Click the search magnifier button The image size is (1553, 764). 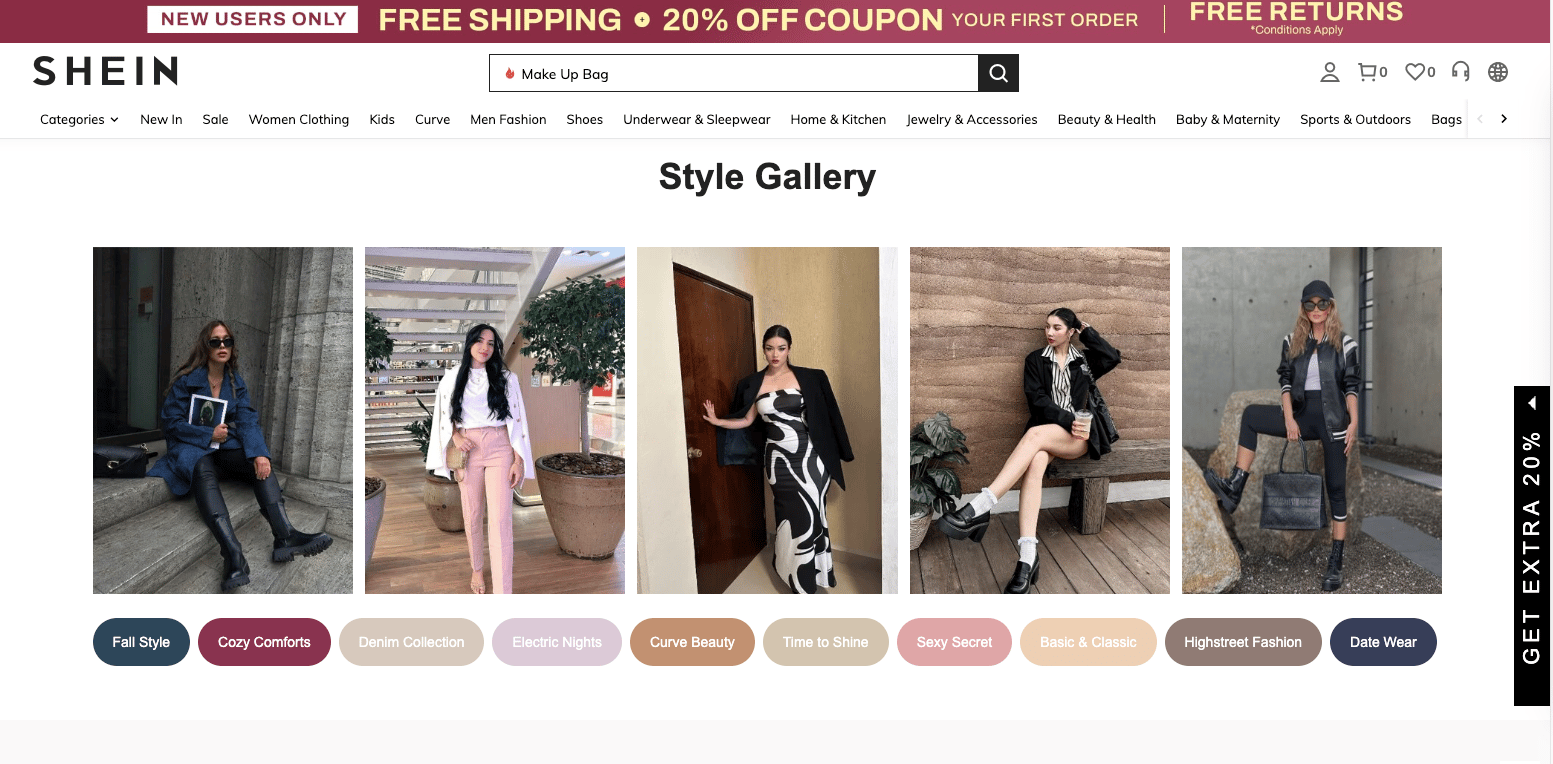(x=998, y=73)
